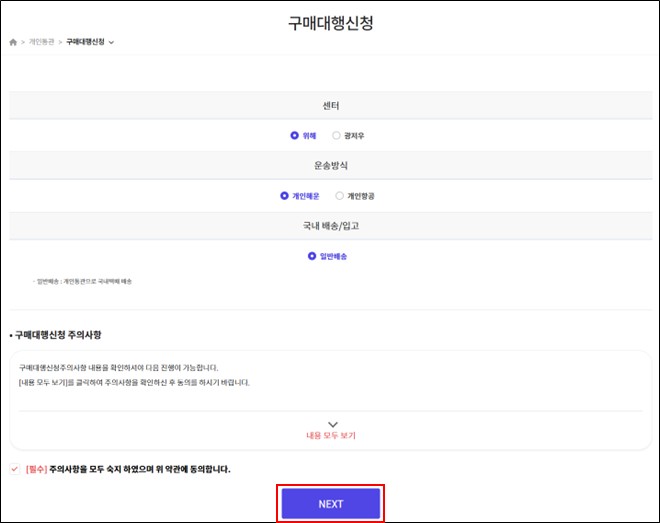The width and height of the screenshot is (660, 523).
Task: Click the 운송방식 section header
Action: [x=330, y=166]
